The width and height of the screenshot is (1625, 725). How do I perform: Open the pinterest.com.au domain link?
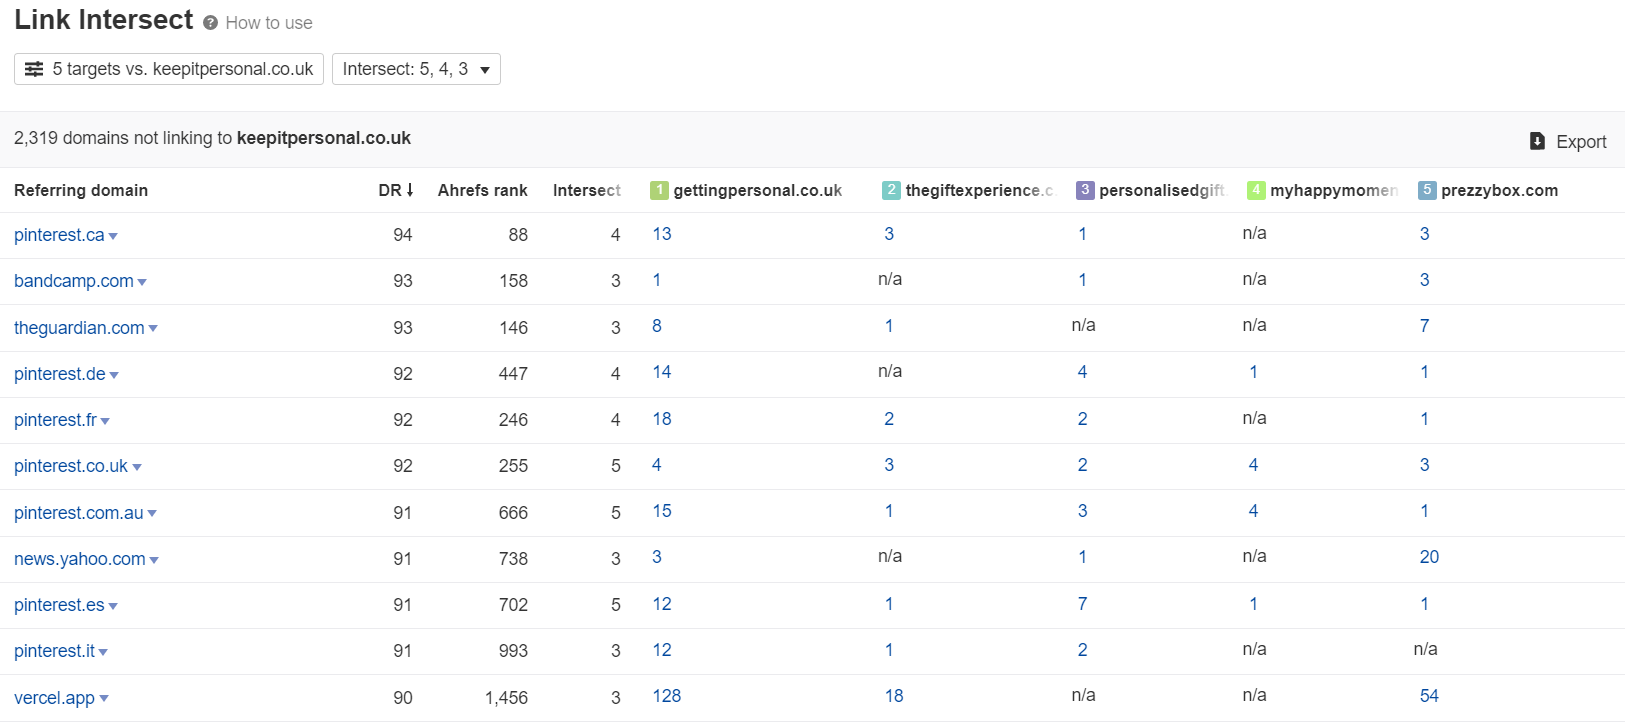tap(79, 513)
